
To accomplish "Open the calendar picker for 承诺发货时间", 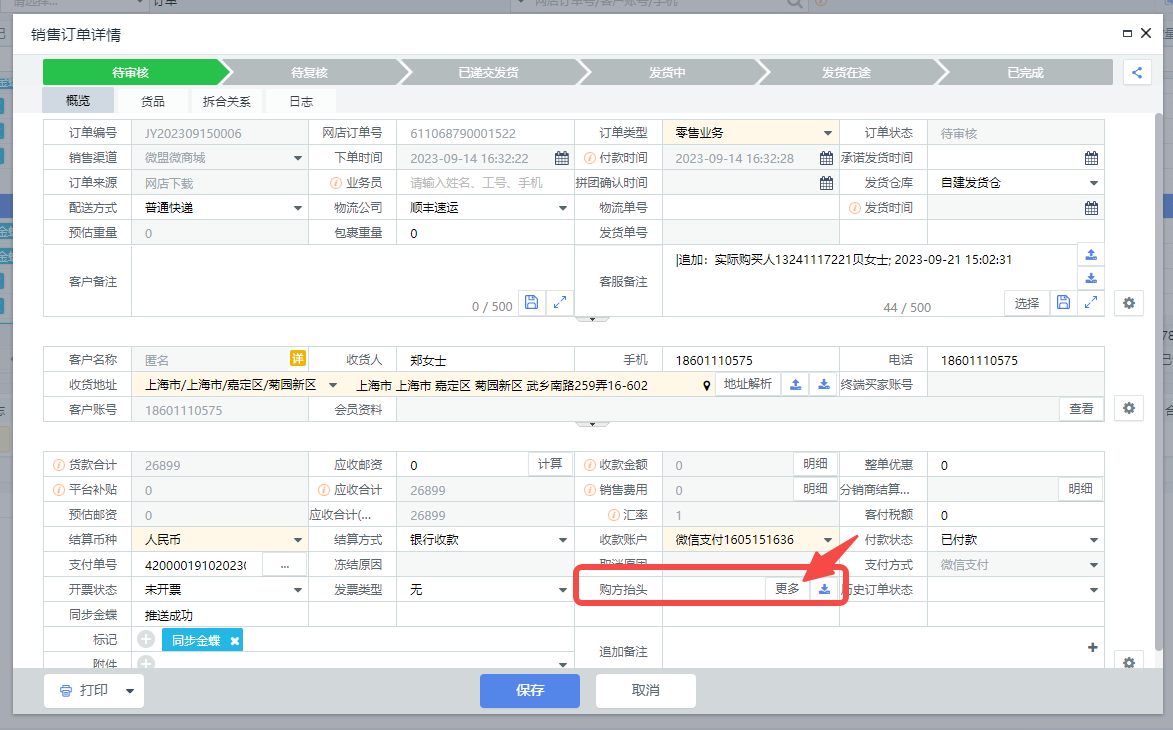I will [1091, 158].
